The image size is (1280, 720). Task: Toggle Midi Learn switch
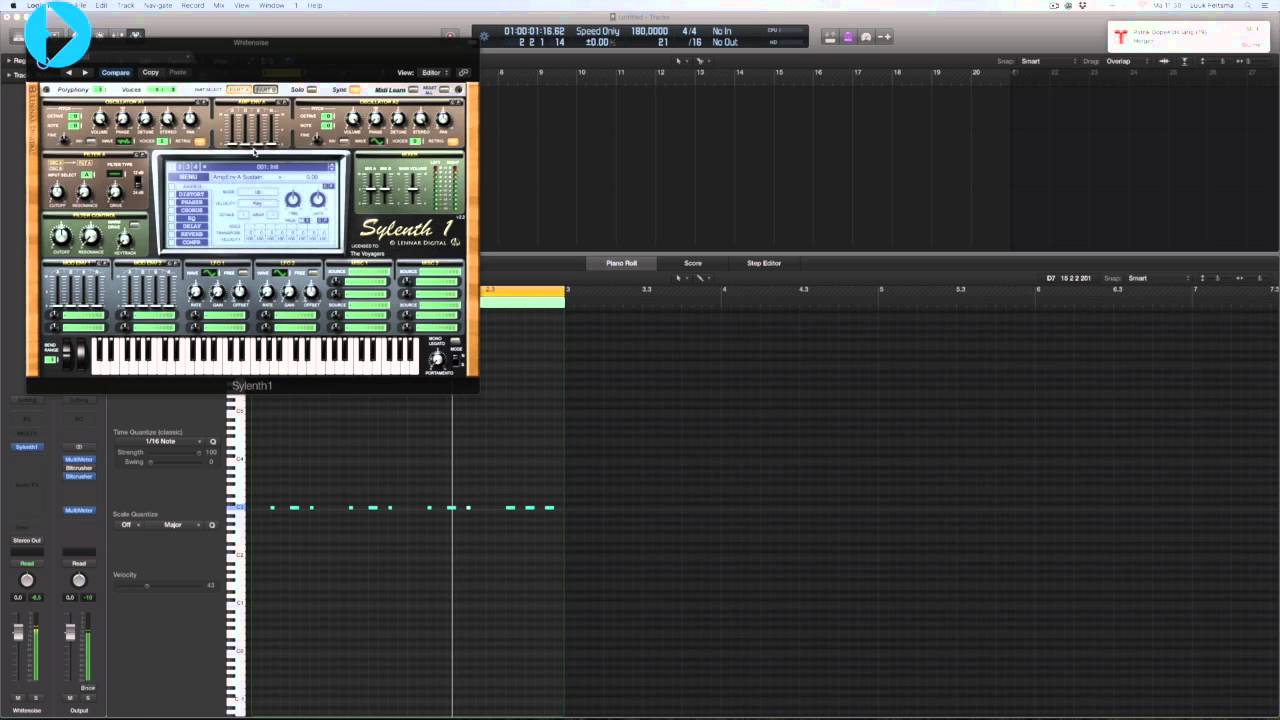[414, 90]
